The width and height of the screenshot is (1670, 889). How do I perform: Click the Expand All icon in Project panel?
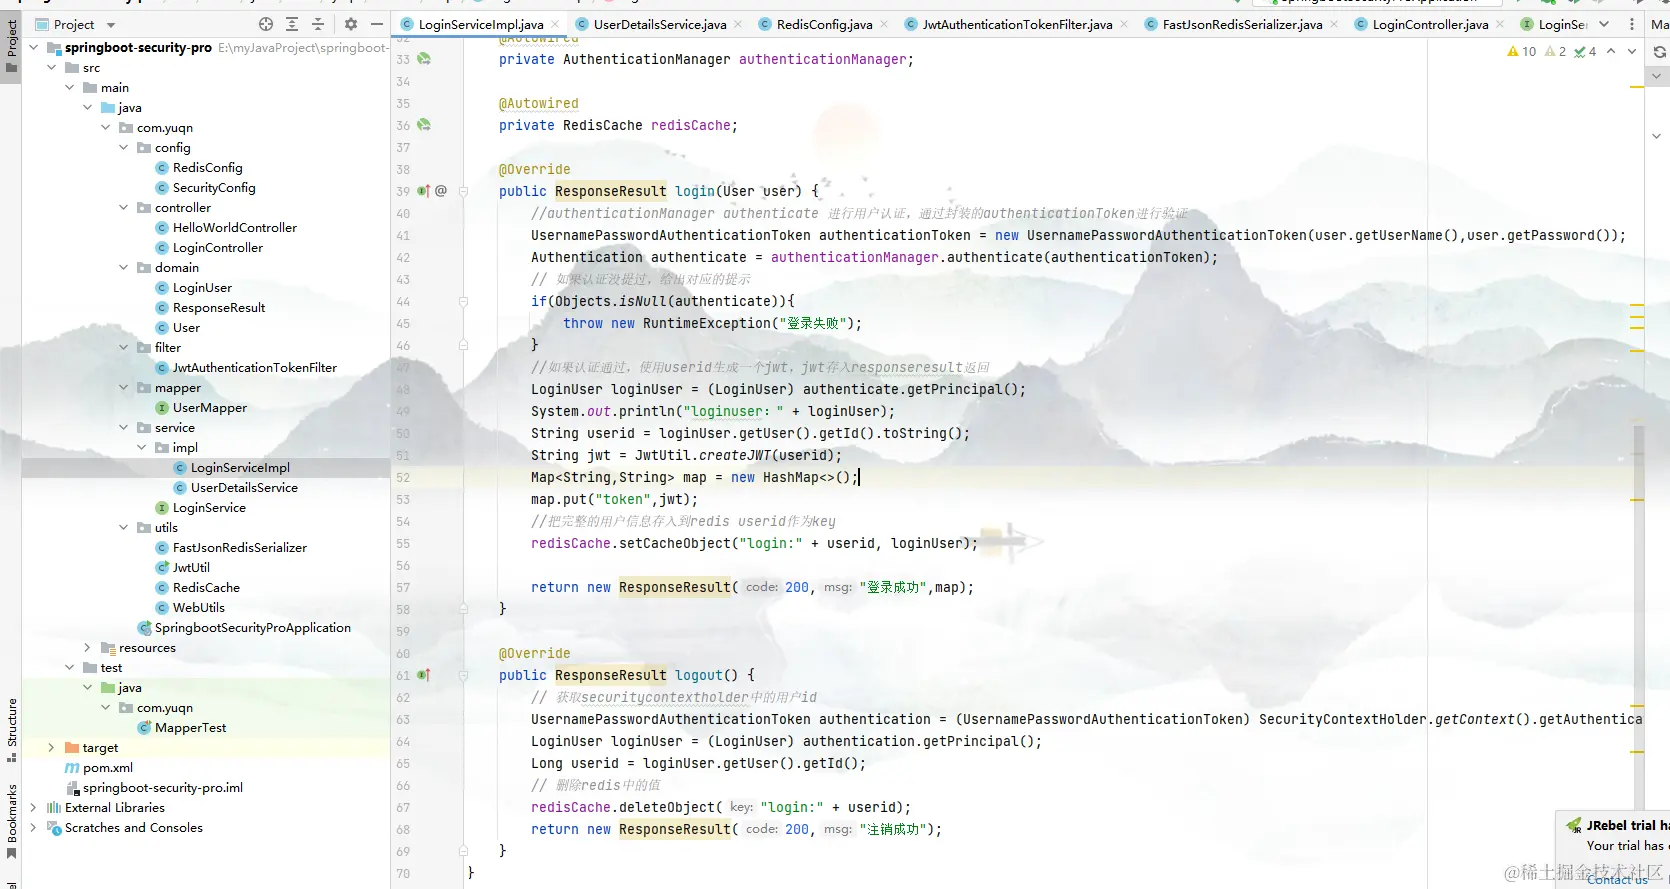click(x=292, y=24)
